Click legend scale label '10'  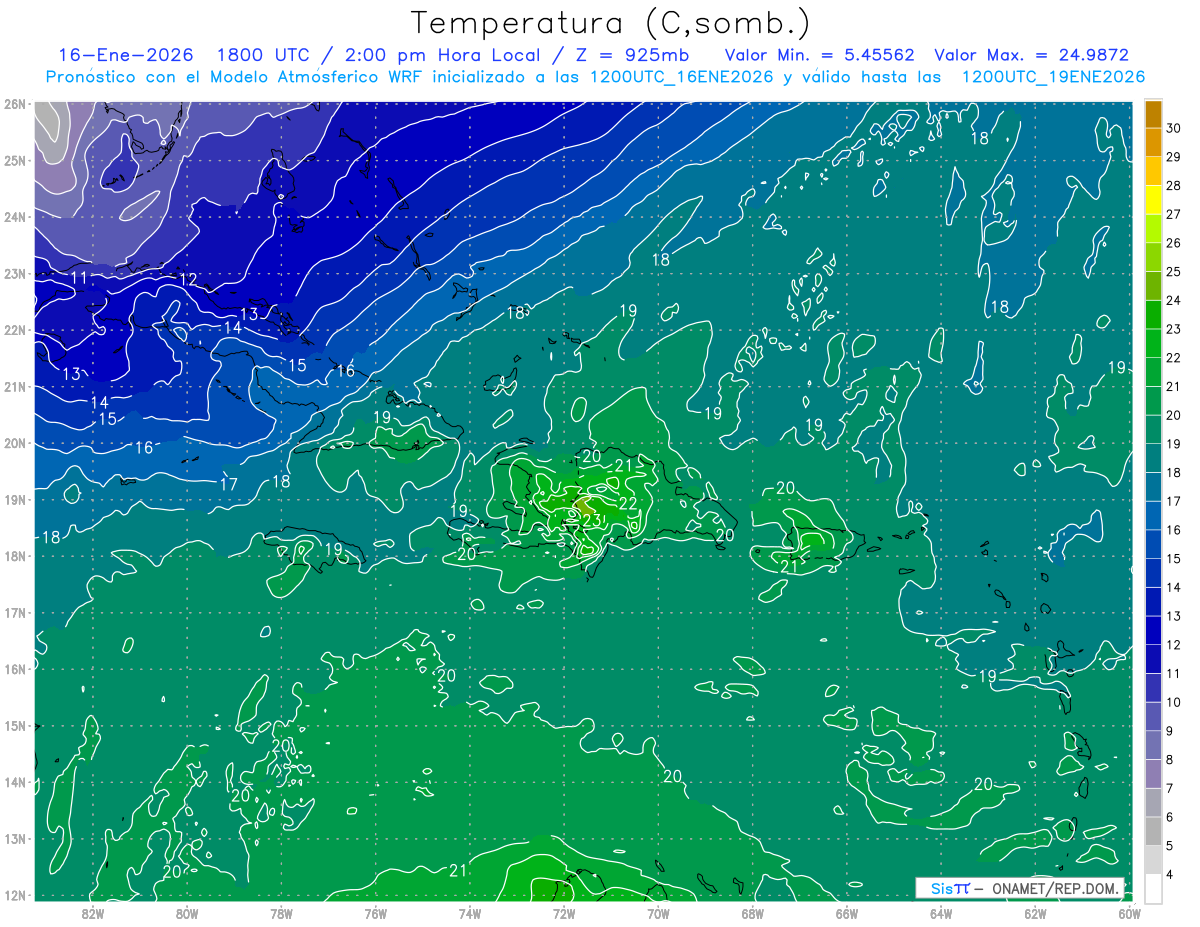click(1174, 702)
